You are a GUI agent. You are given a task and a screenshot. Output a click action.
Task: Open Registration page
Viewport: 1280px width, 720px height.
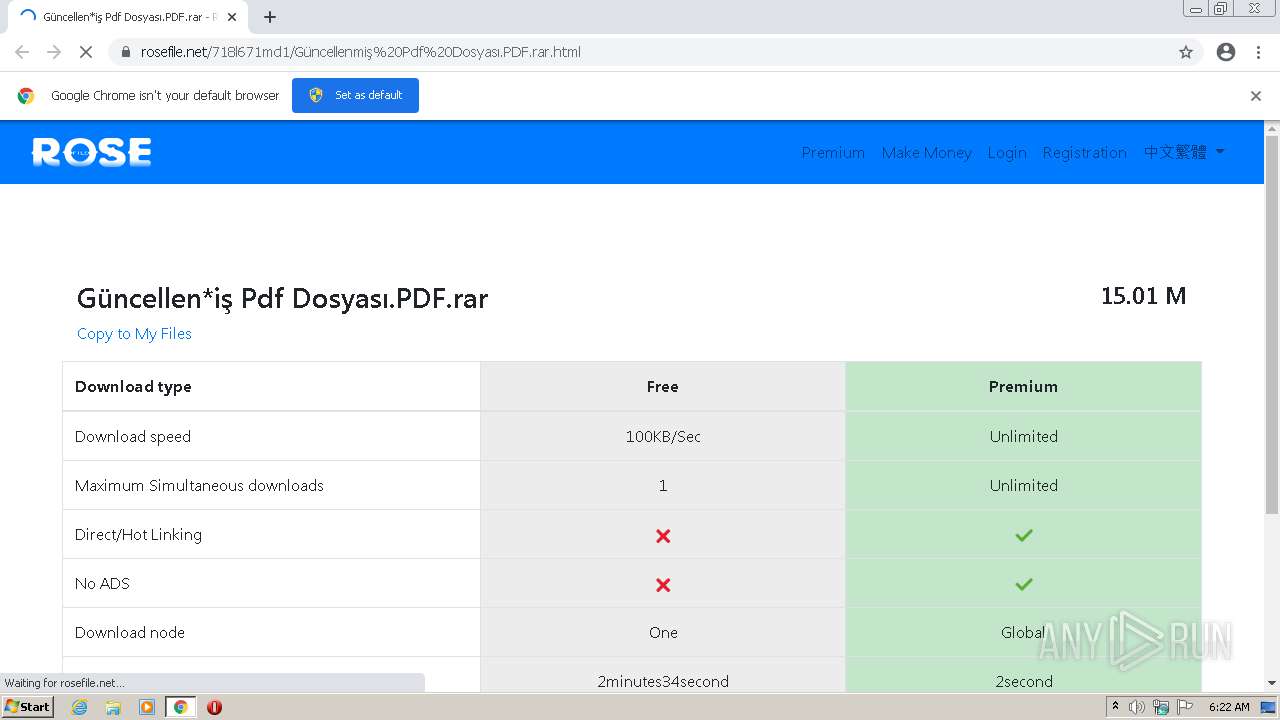click(x=1084, y=152)
